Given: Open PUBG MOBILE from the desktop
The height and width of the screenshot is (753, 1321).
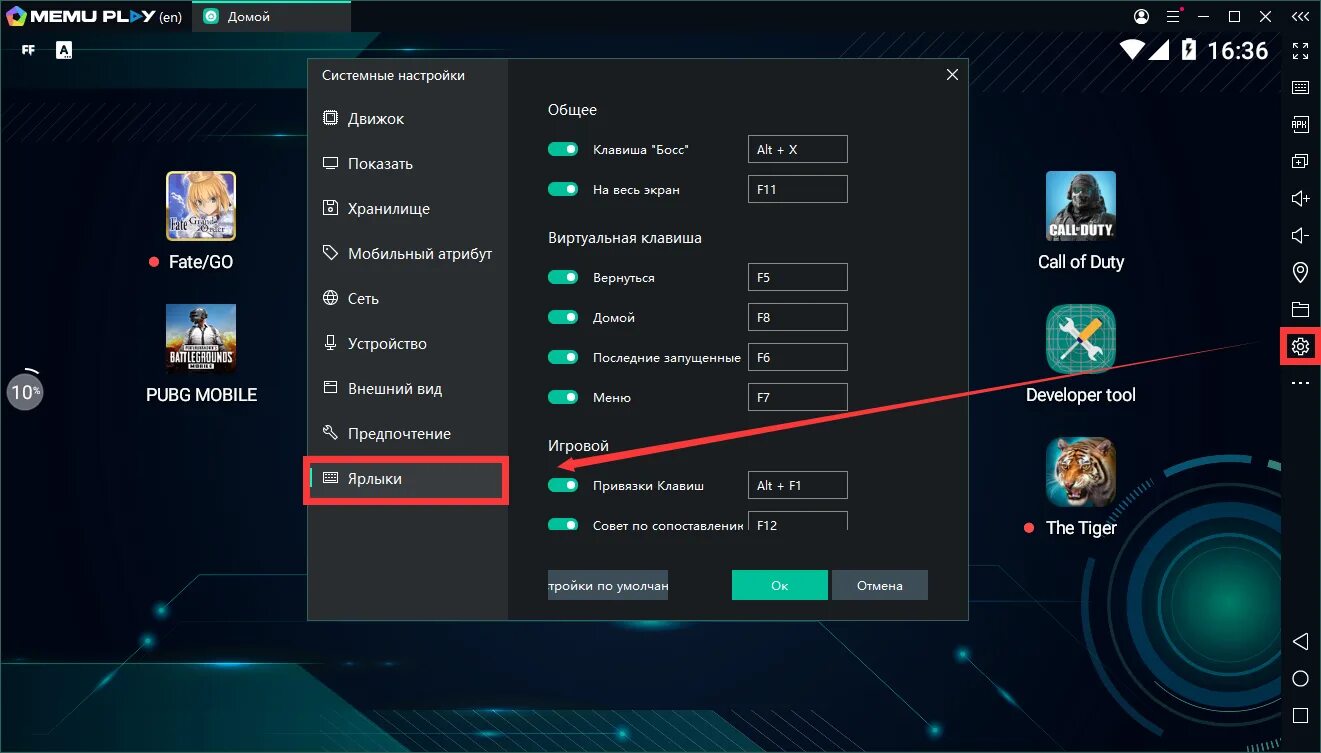Looking at the screenshot, I should pos(200,339).
